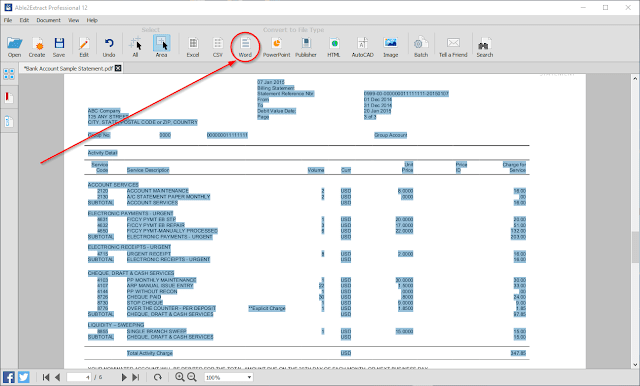Open the Edit menu
640x386 pixels.
click(x=24, y=20)
